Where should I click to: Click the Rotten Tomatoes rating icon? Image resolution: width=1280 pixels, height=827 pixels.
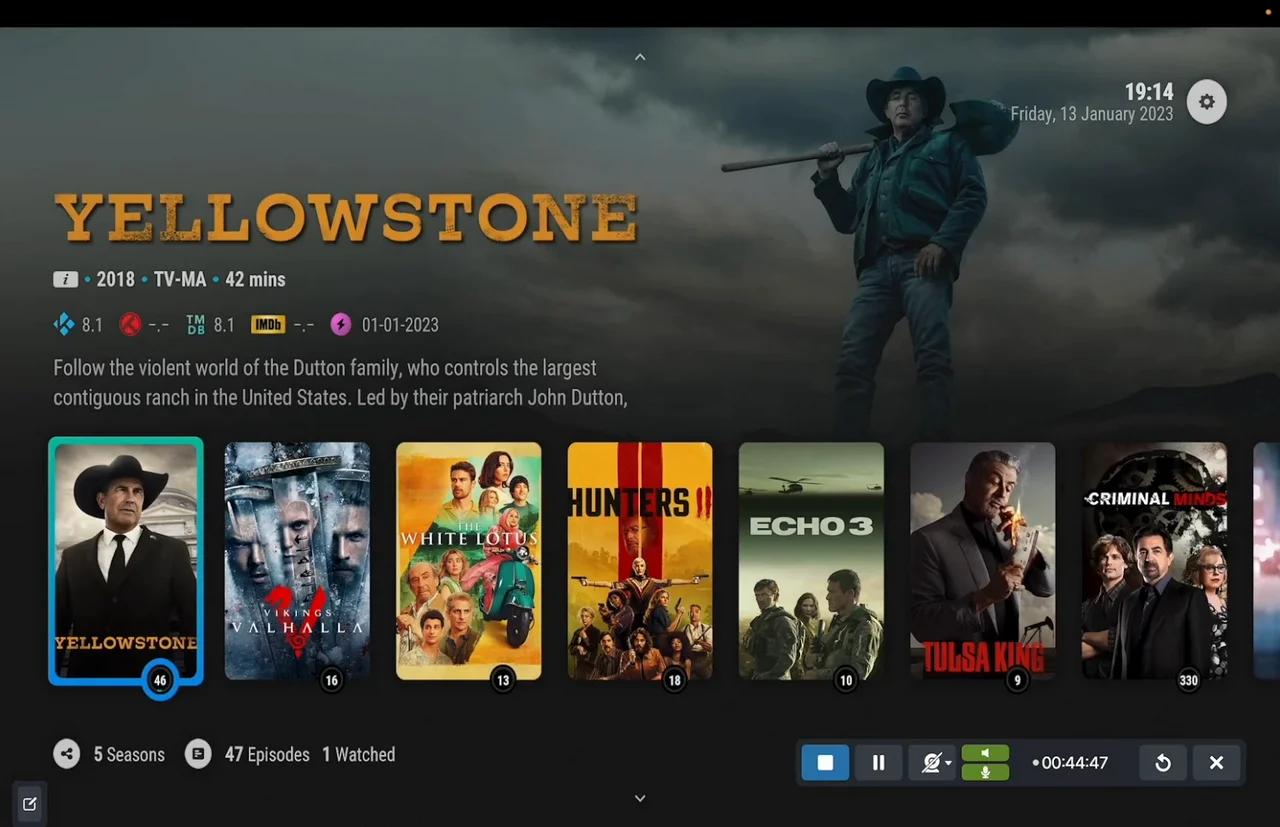coord(130,324)
